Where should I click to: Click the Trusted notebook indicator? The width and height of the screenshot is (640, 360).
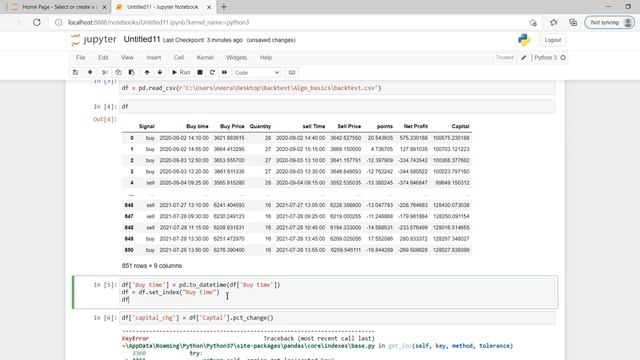coord(504,58)
